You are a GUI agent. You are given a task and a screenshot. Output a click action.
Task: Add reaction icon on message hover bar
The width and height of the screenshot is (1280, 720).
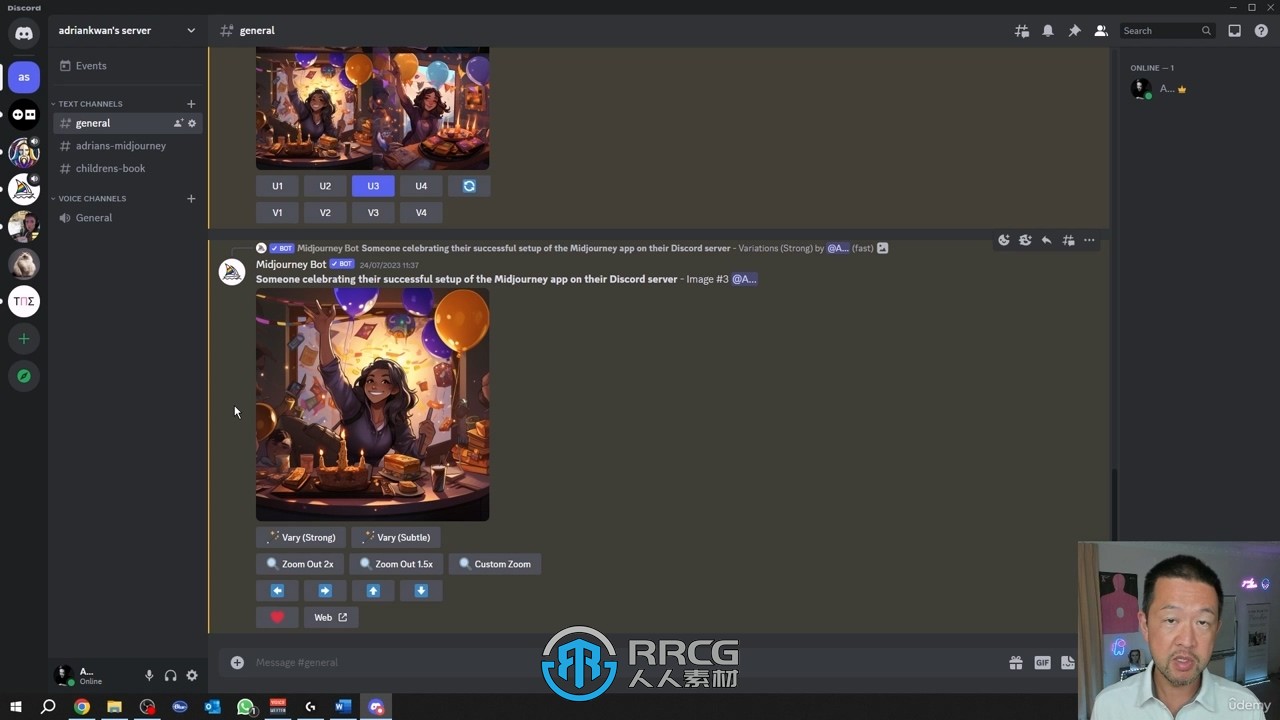click(1004, 240)
